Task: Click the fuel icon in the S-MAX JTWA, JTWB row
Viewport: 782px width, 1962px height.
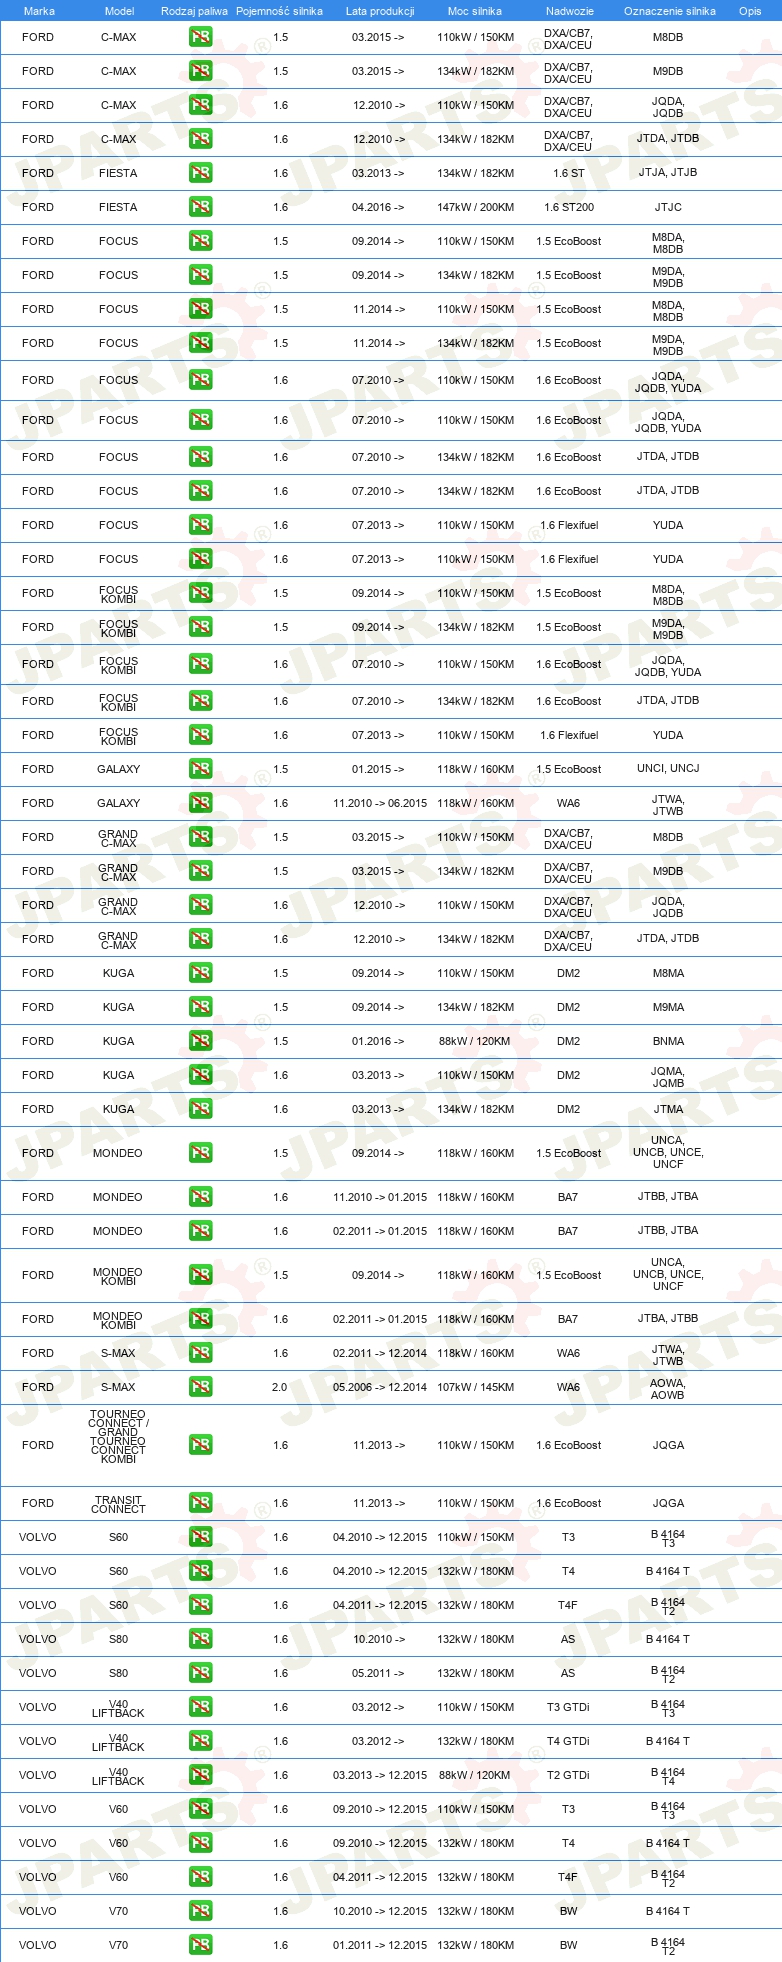Action: coord(200,1353)
